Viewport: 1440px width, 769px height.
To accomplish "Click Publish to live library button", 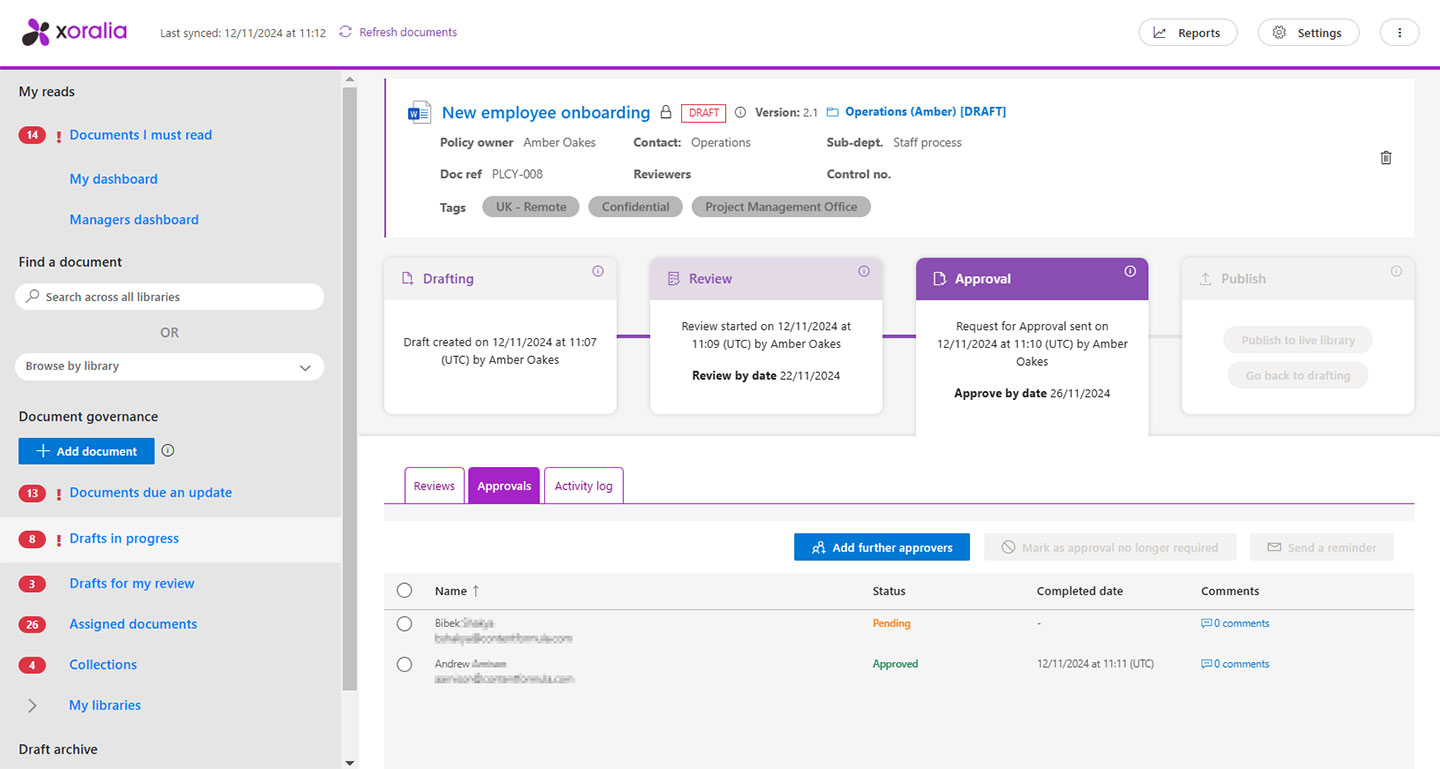I will [x=1298, y=340].
